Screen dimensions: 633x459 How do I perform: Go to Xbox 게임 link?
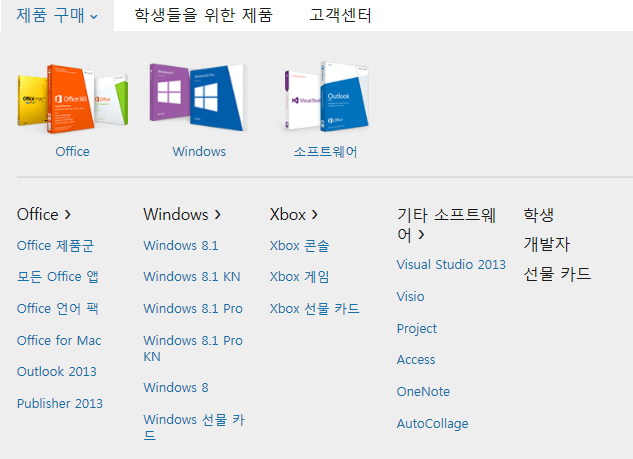click(x=300, y=277)
